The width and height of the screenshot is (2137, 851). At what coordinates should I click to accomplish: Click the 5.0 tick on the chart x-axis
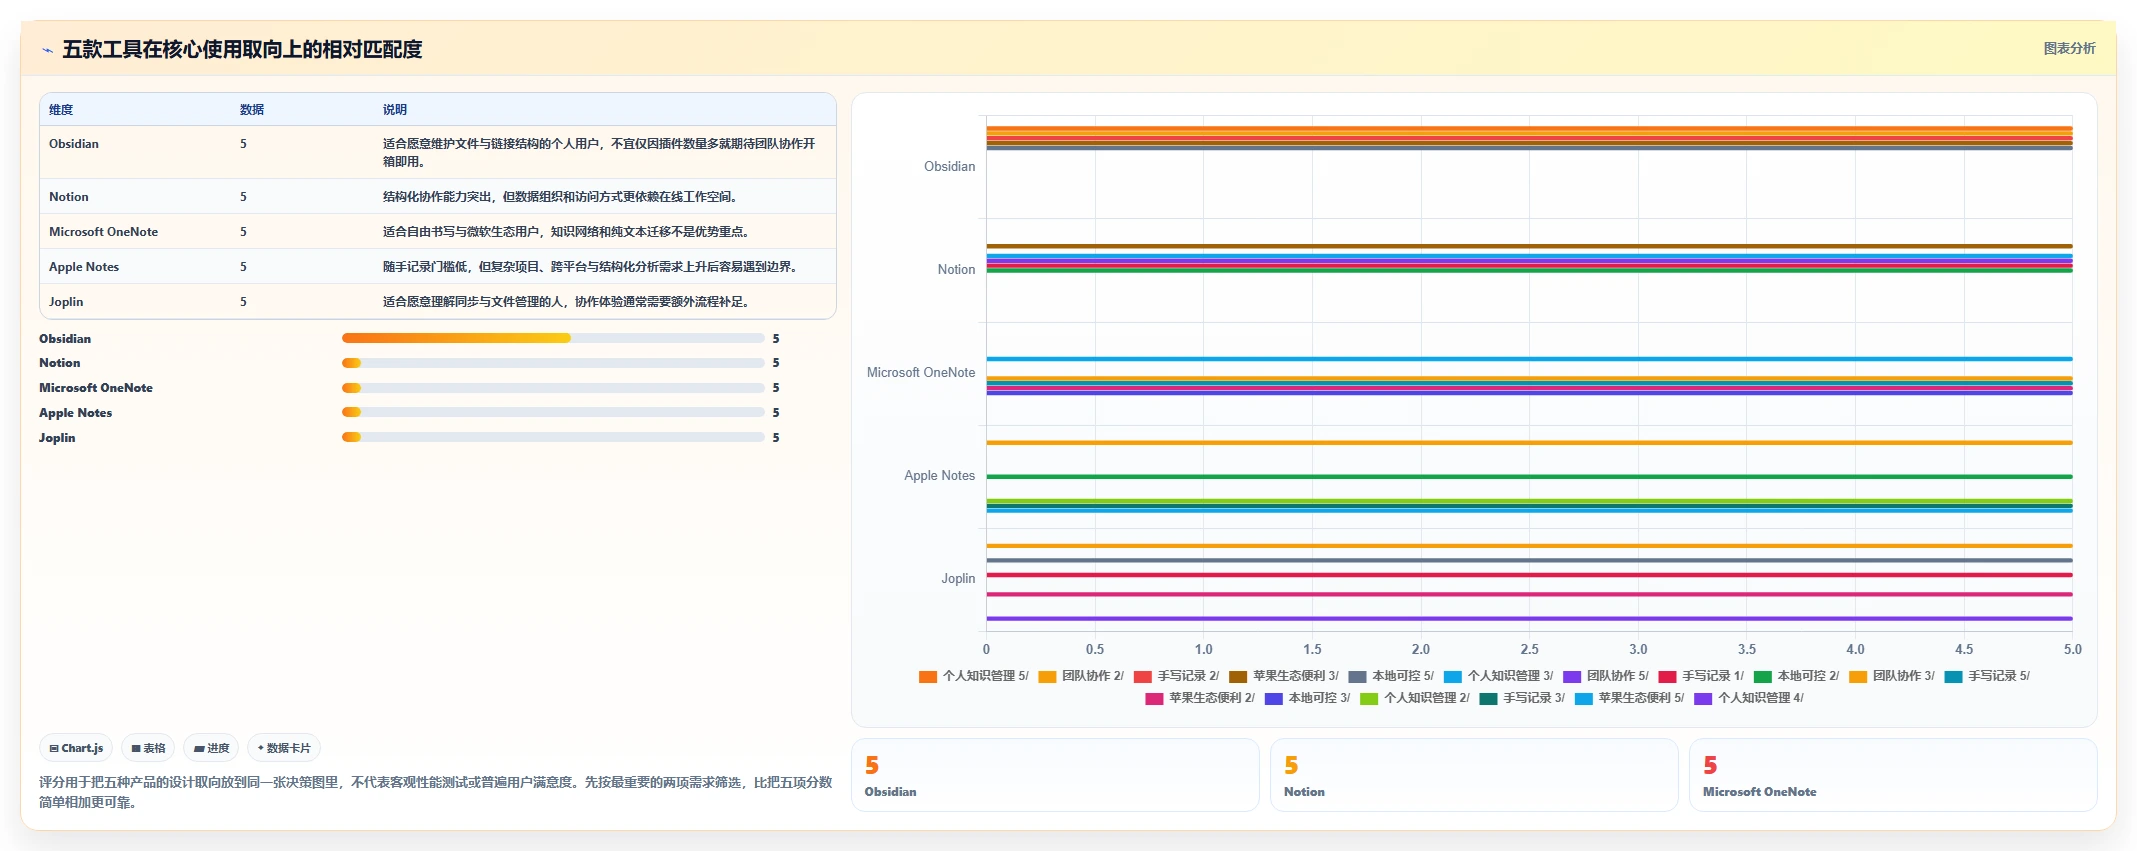click(x=2073, y=650)
